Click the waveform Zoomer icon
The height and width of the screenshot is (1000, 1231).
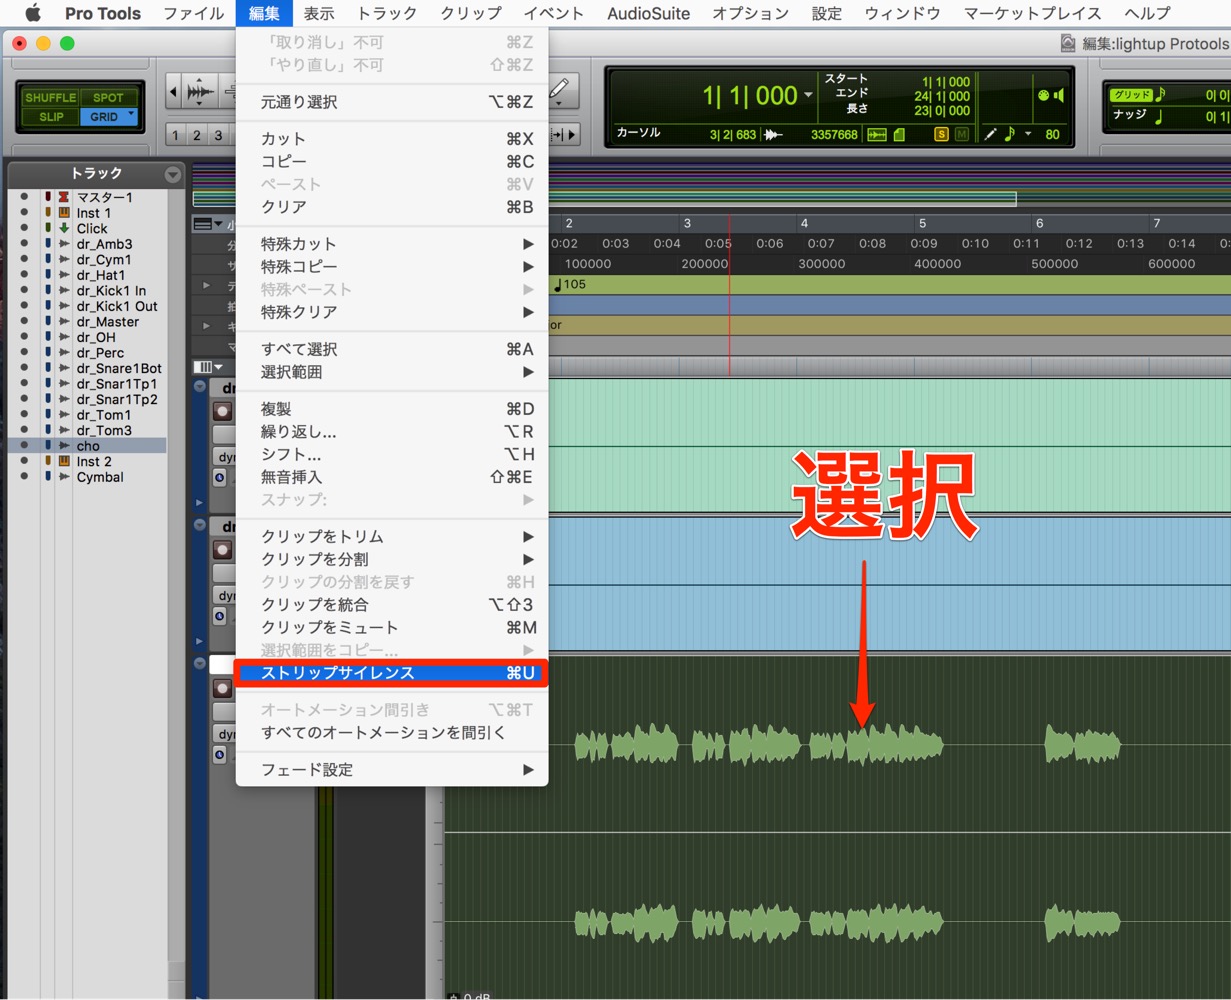[201, 92]
